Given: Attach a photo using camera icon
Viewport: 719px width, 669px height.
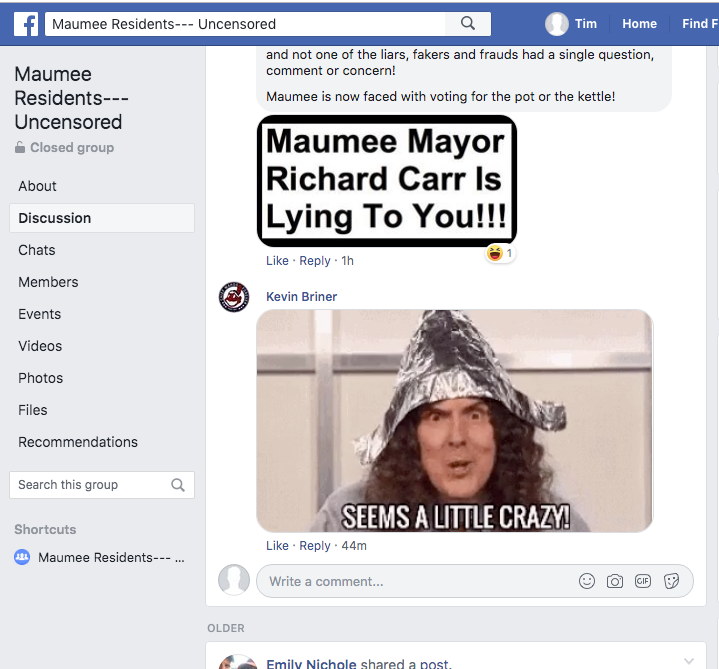Looking at the screenshot, I should 615,581.
